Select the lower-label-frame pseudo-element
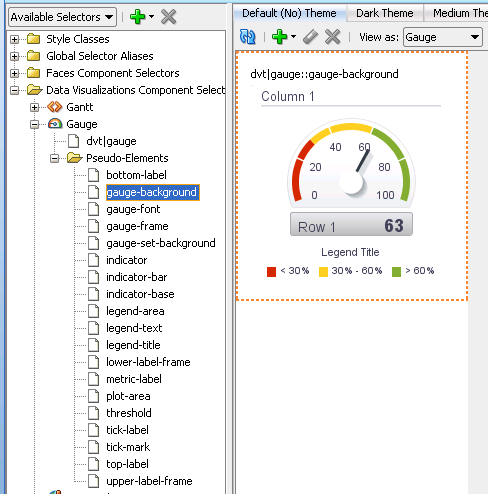 coord(148,362)
